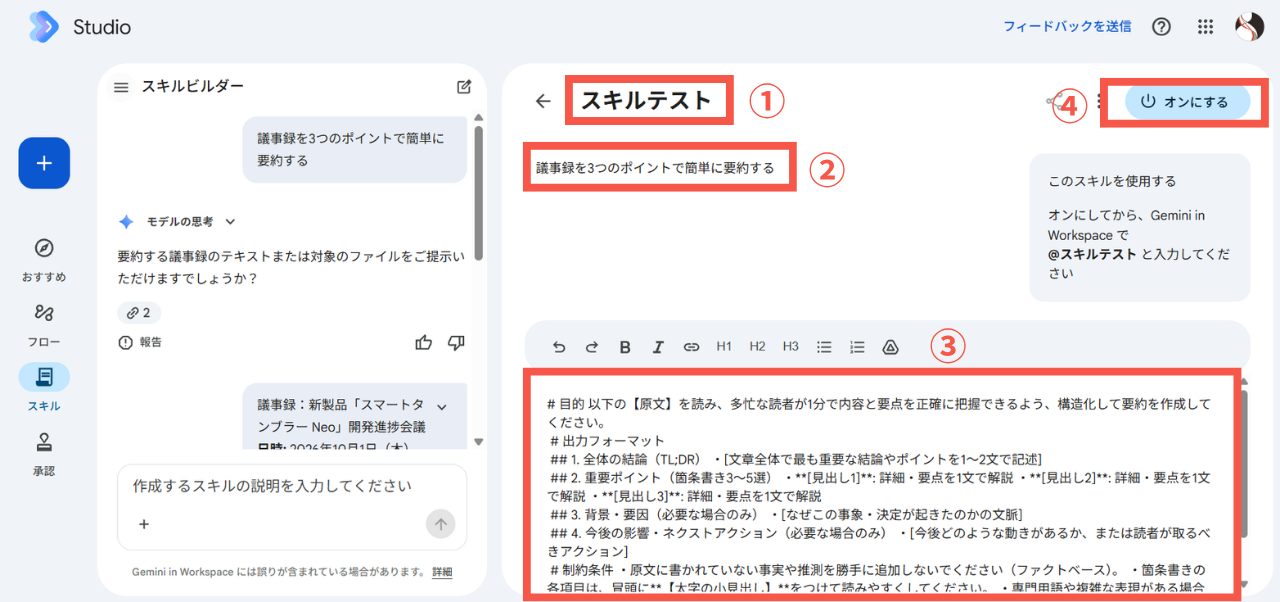1280x602 pixels.
Task: Click the モデルの思考 label
Action: tap(180, 222)
